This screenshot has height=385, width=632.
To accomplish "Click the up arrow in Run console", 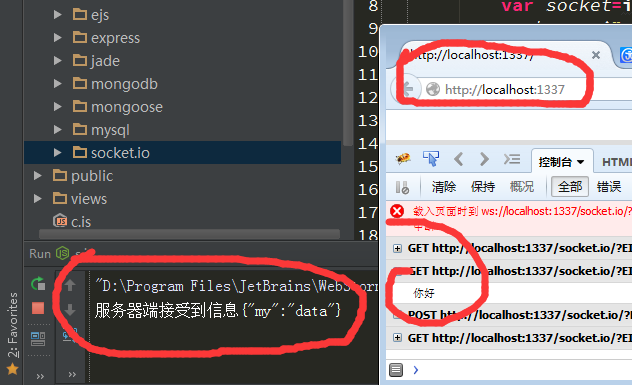I will click(x=70, y=285).
